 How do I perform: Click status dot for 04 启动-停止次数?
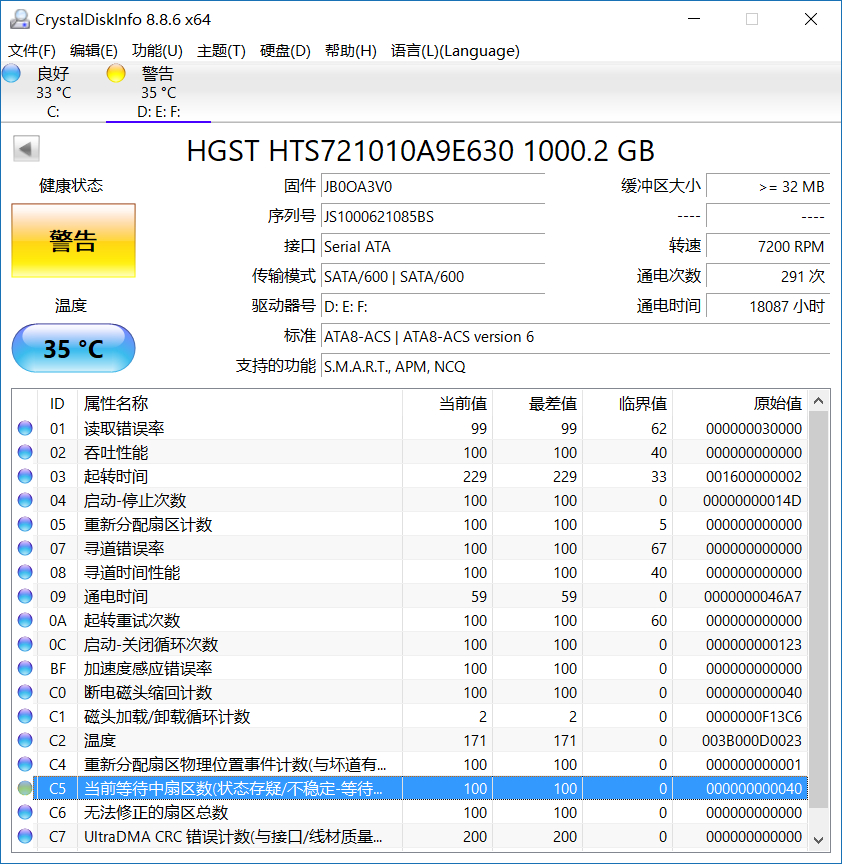[25, 500]
